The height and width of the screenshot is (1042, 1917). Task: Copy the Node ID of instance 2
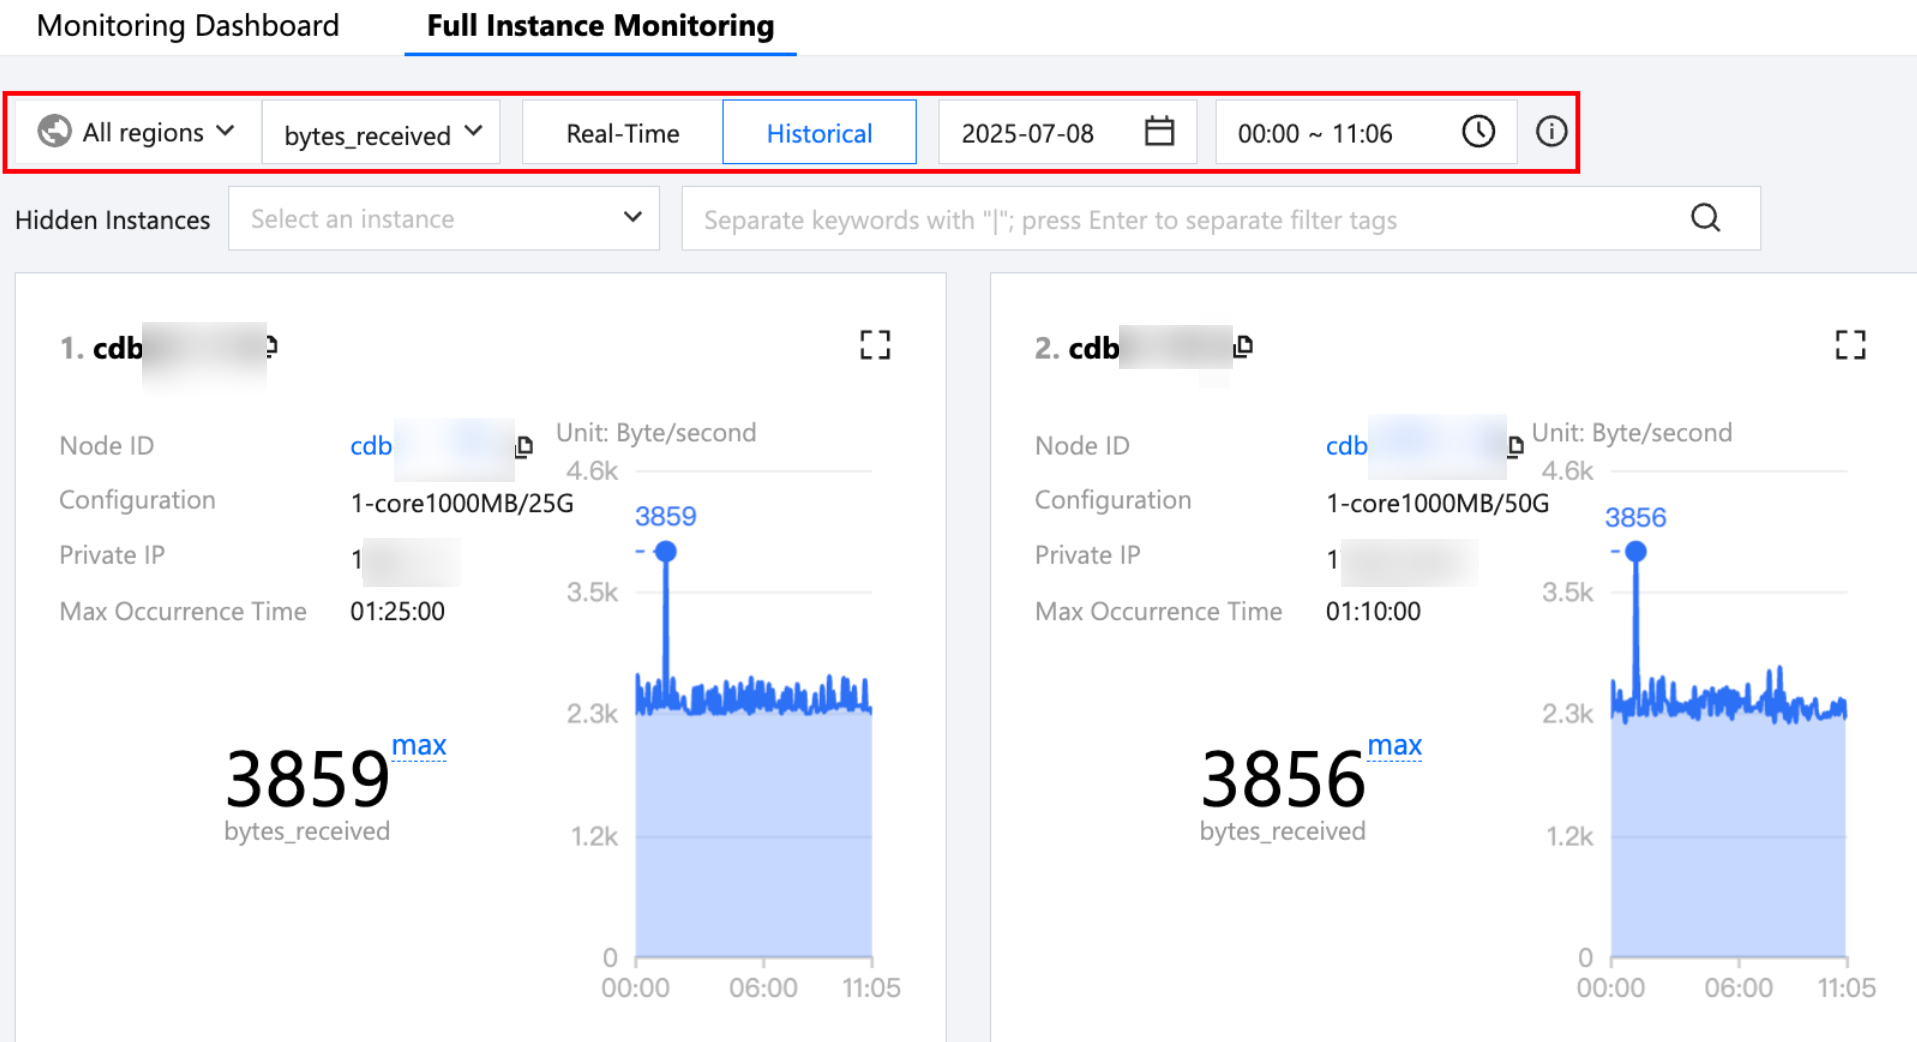coord(1516,446)
